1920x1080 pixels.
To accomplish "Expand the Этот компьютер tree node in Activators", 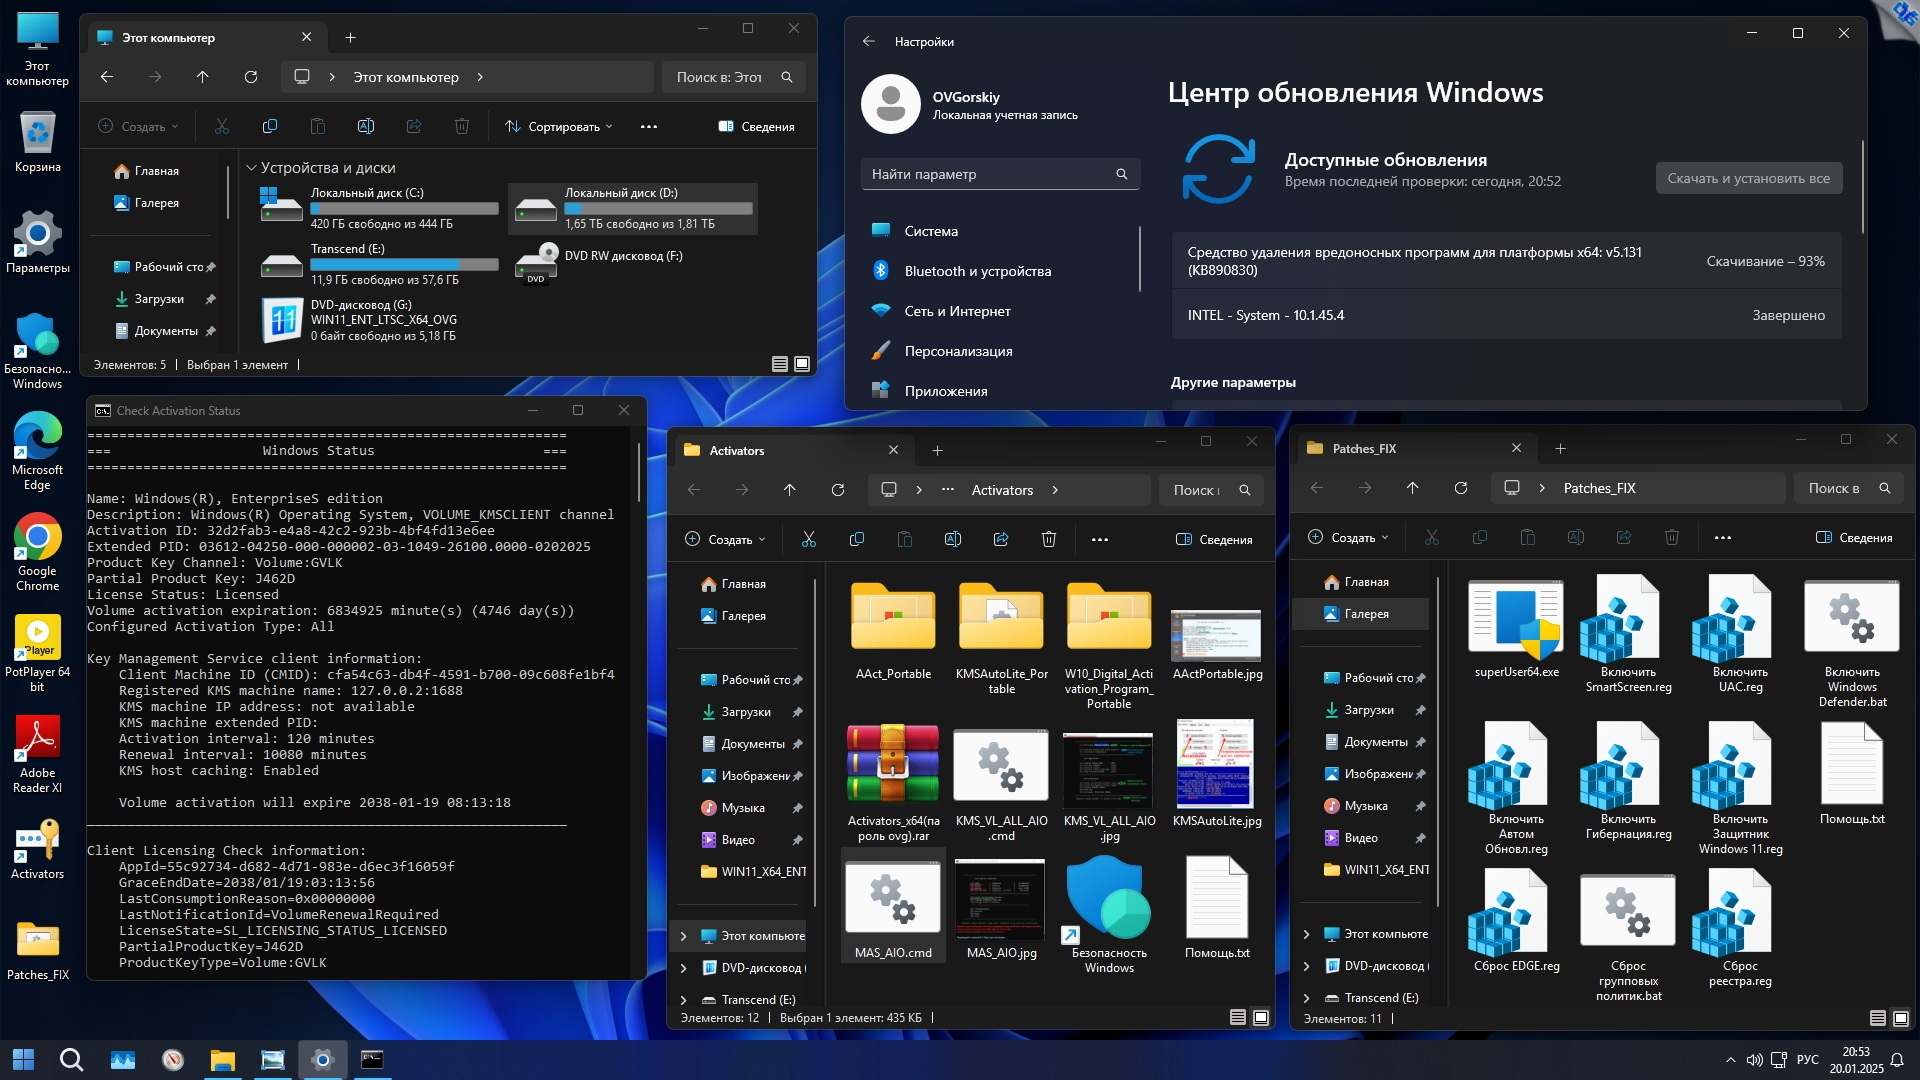I will tap(683, 936).
